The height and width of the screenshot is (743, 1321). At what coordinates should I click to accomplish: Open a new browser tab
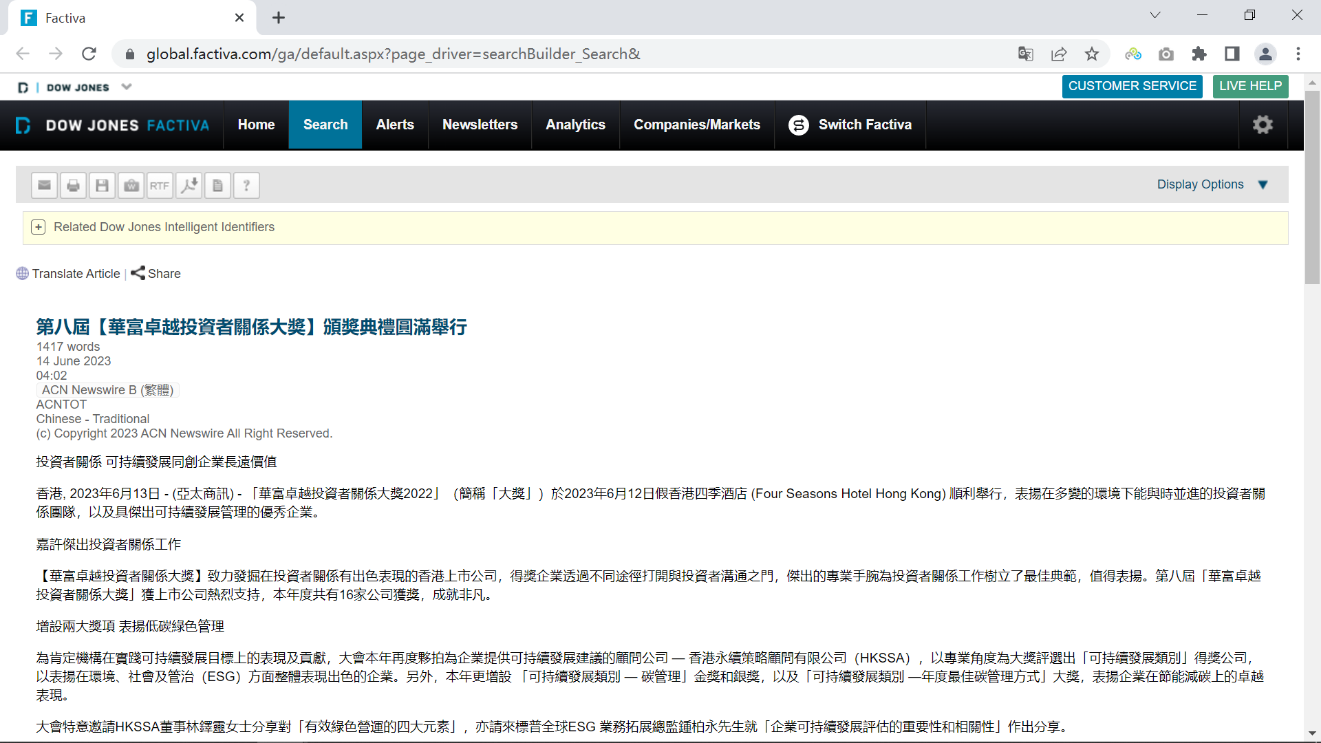278,17
